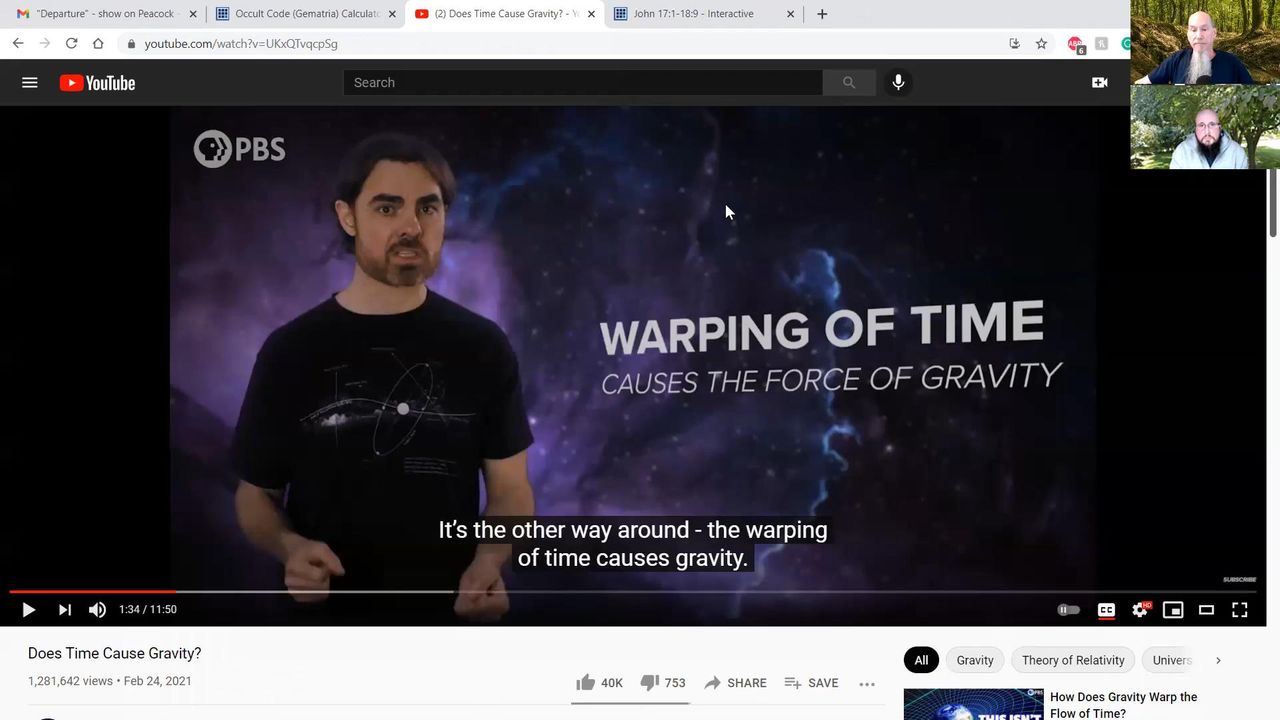Image resolution: width=1280 pixels, height=720 pixels.
Task: Toggle the autoplay switch
Action: click(x=1068, y=610)
